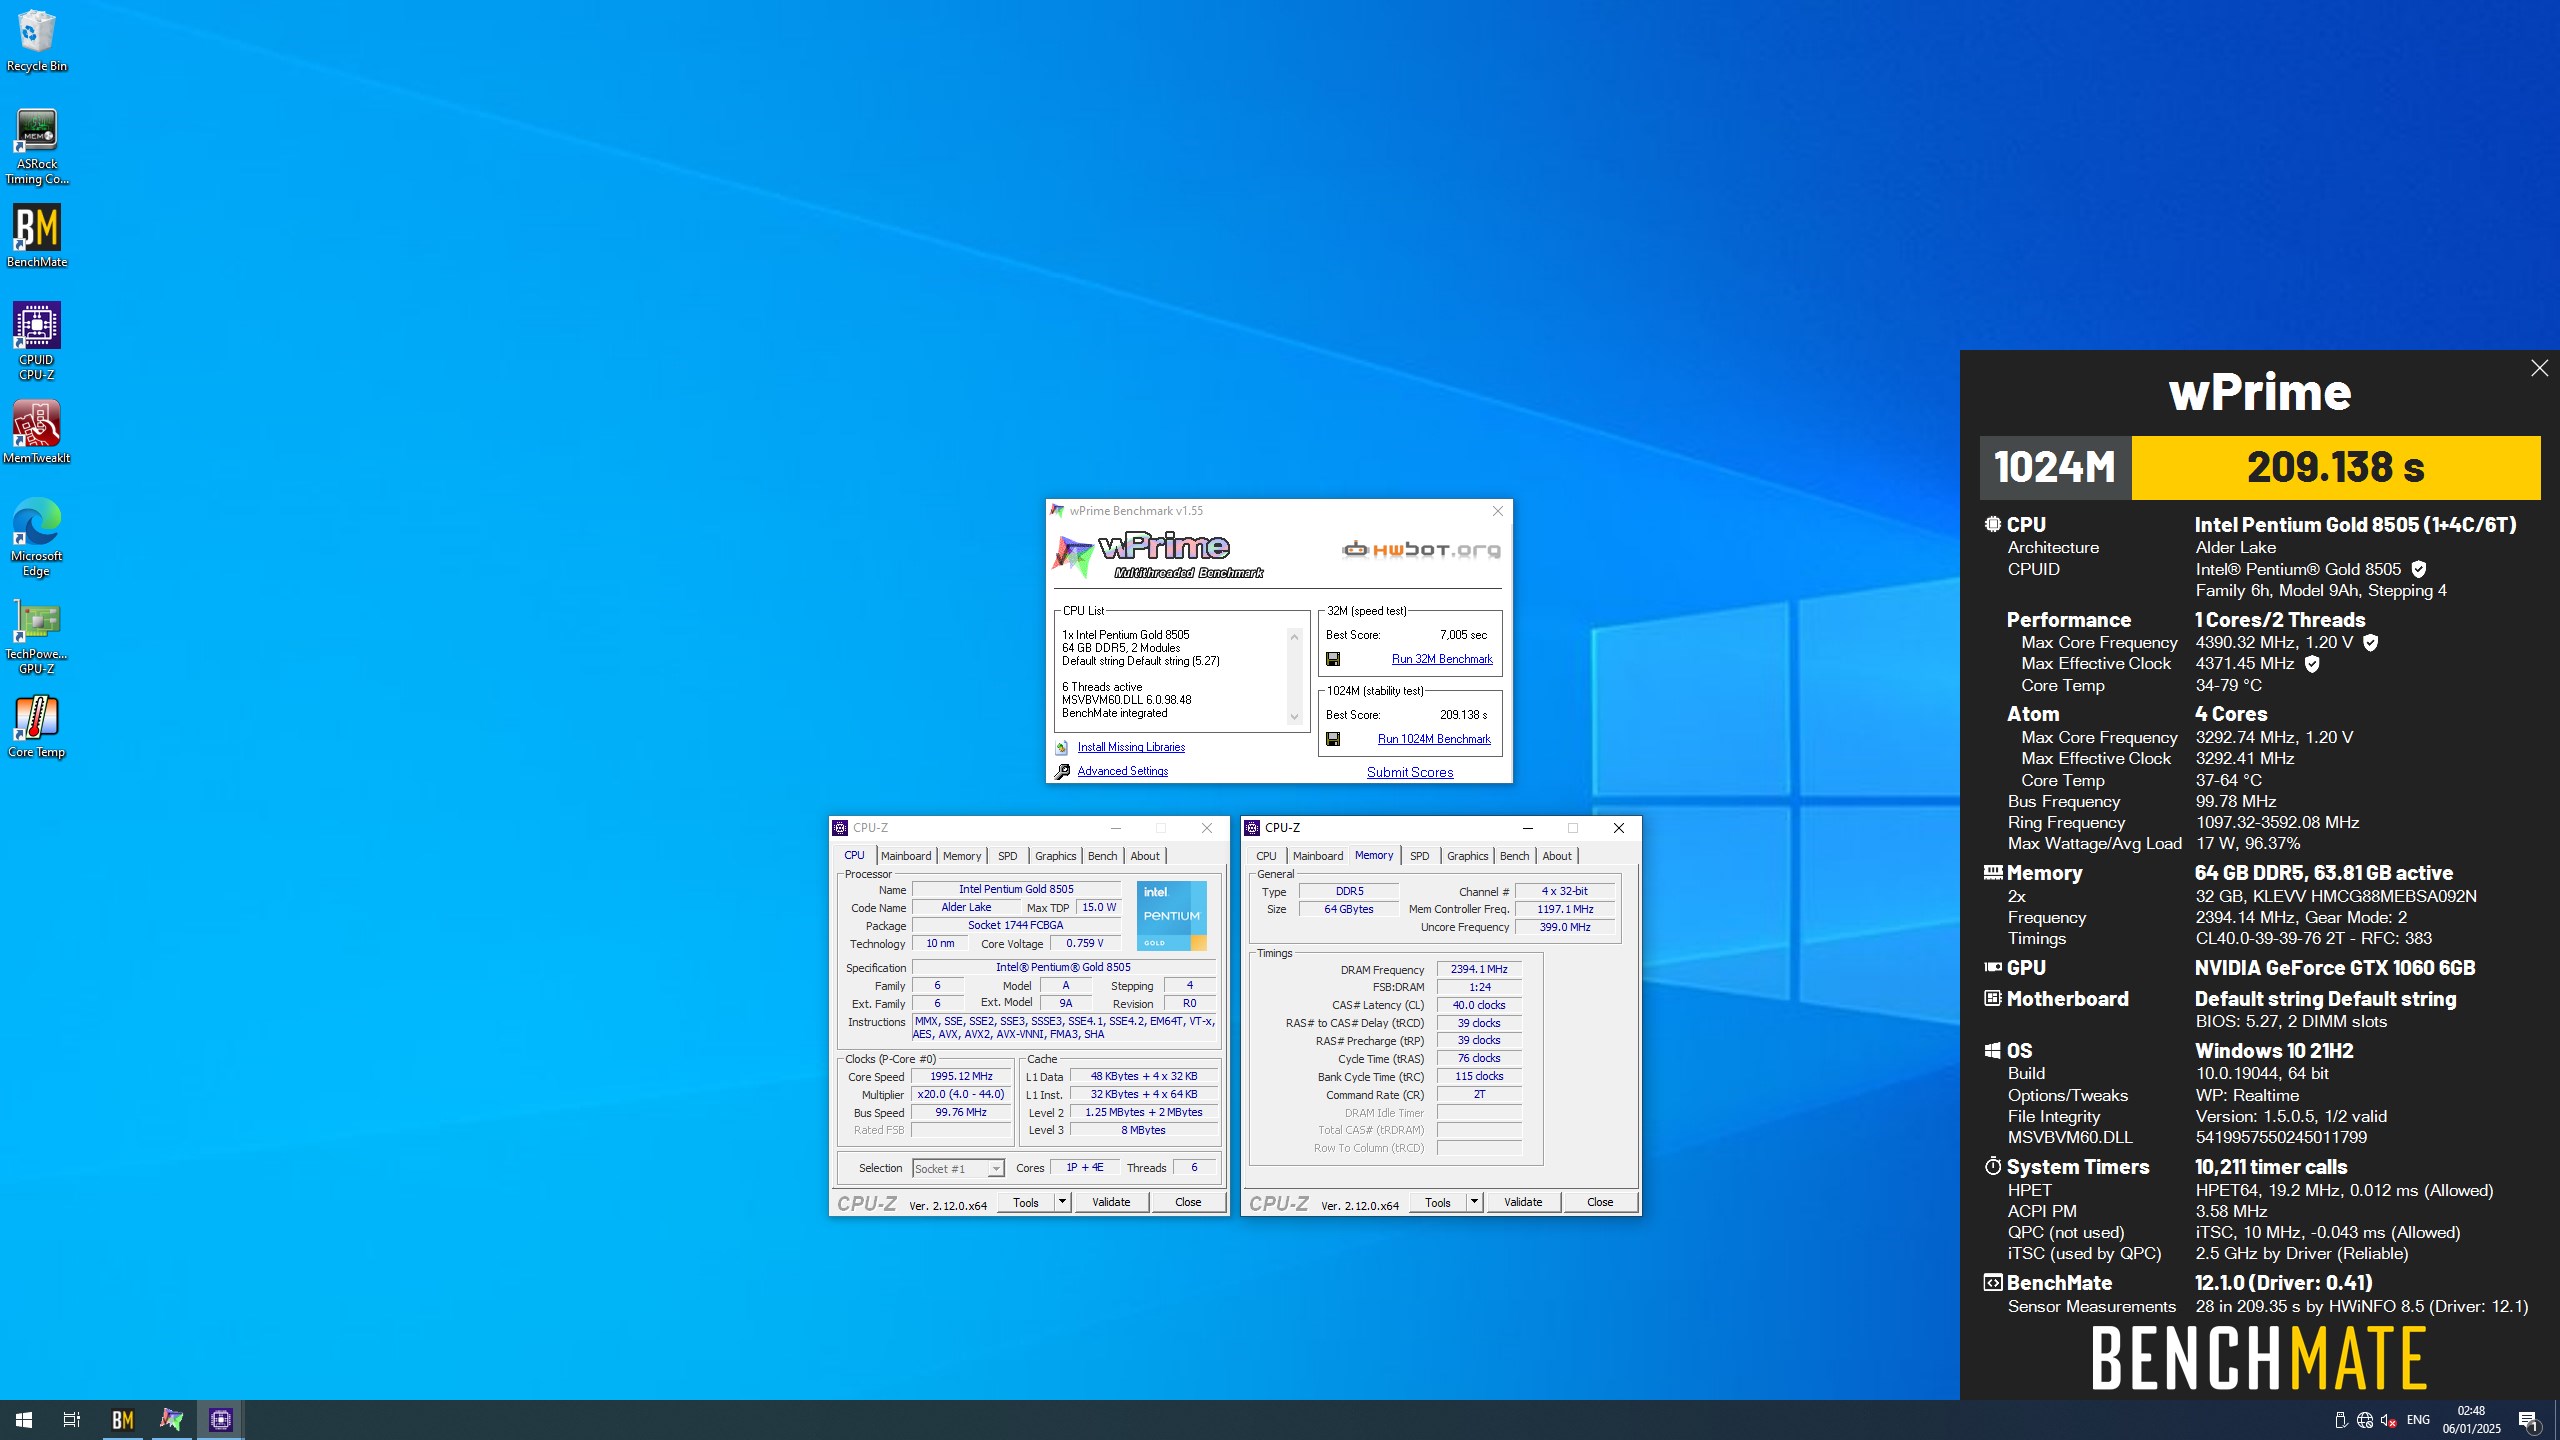Switch to wPrime in the taskbar

[x=171, y=1419]
